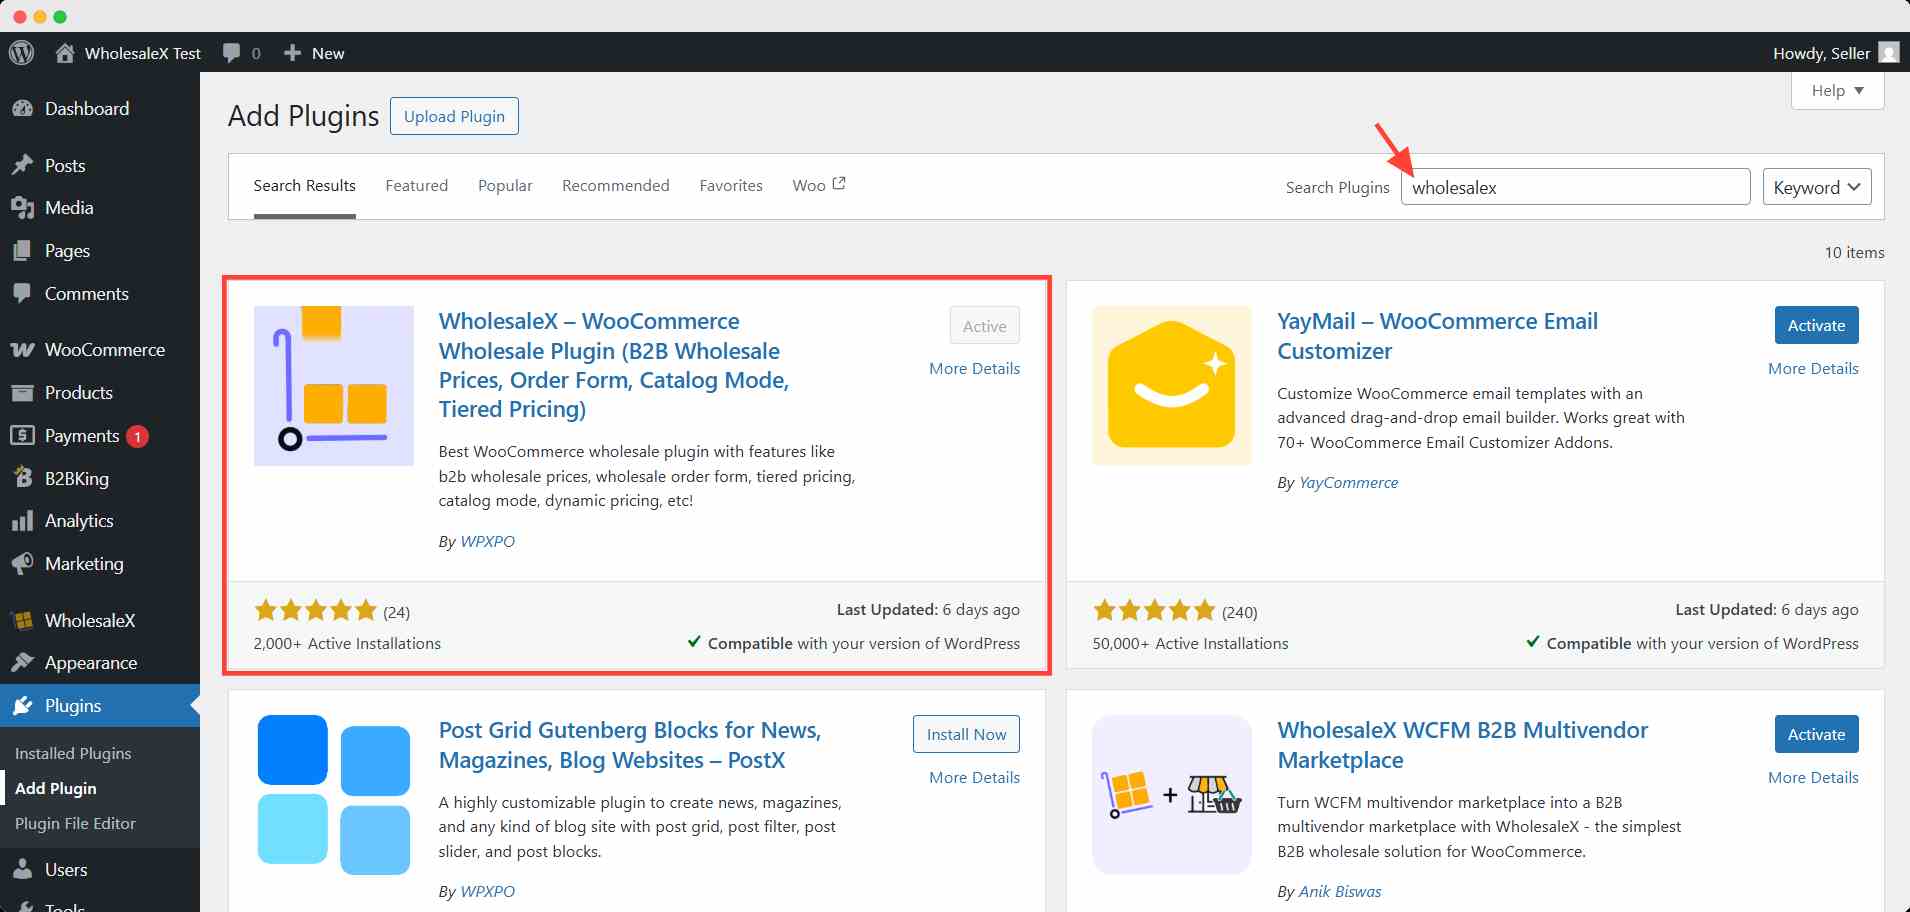Click the Anik Biswas author link
The height and width of the screenshot is (912, 1910).
point(1340,892)
